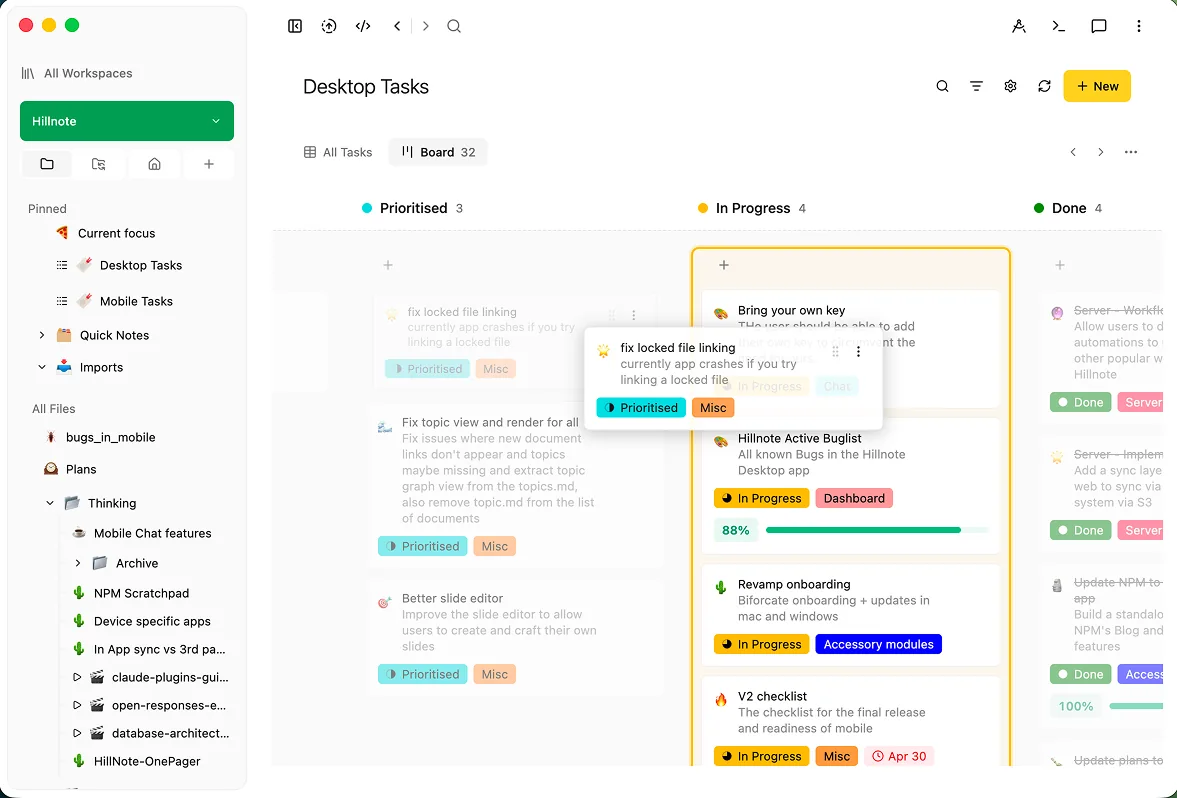
Task: Click the Prioritised column color dot
Action: point(367,208)
